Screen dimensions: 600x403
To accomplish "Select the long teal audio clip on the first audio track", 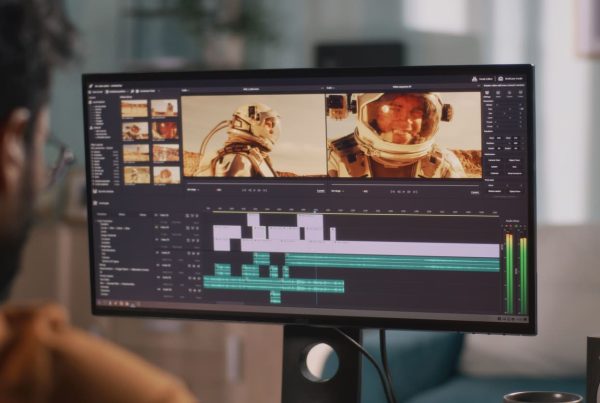I will [x=392, y=263].
